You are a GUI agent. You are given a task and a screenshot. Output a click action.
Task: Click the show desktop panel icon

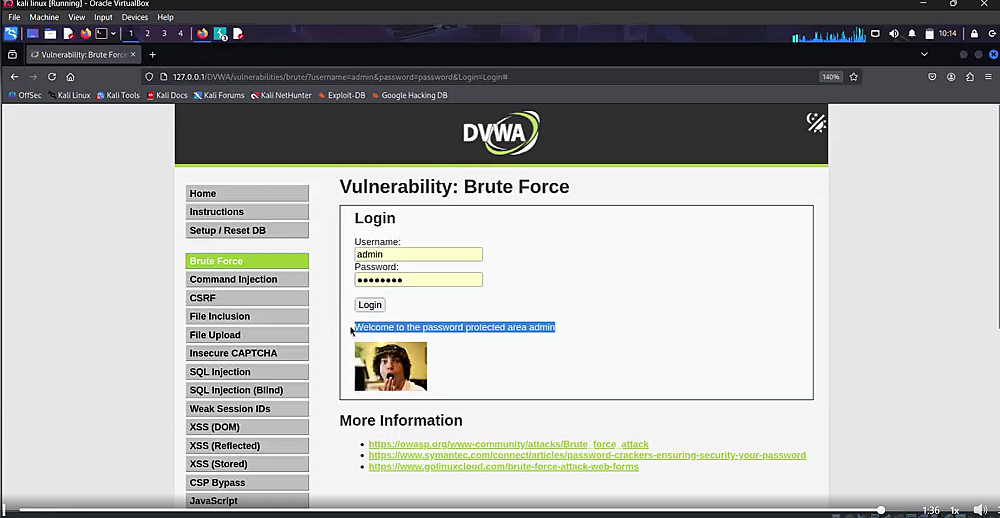click(x=33, y=34)
